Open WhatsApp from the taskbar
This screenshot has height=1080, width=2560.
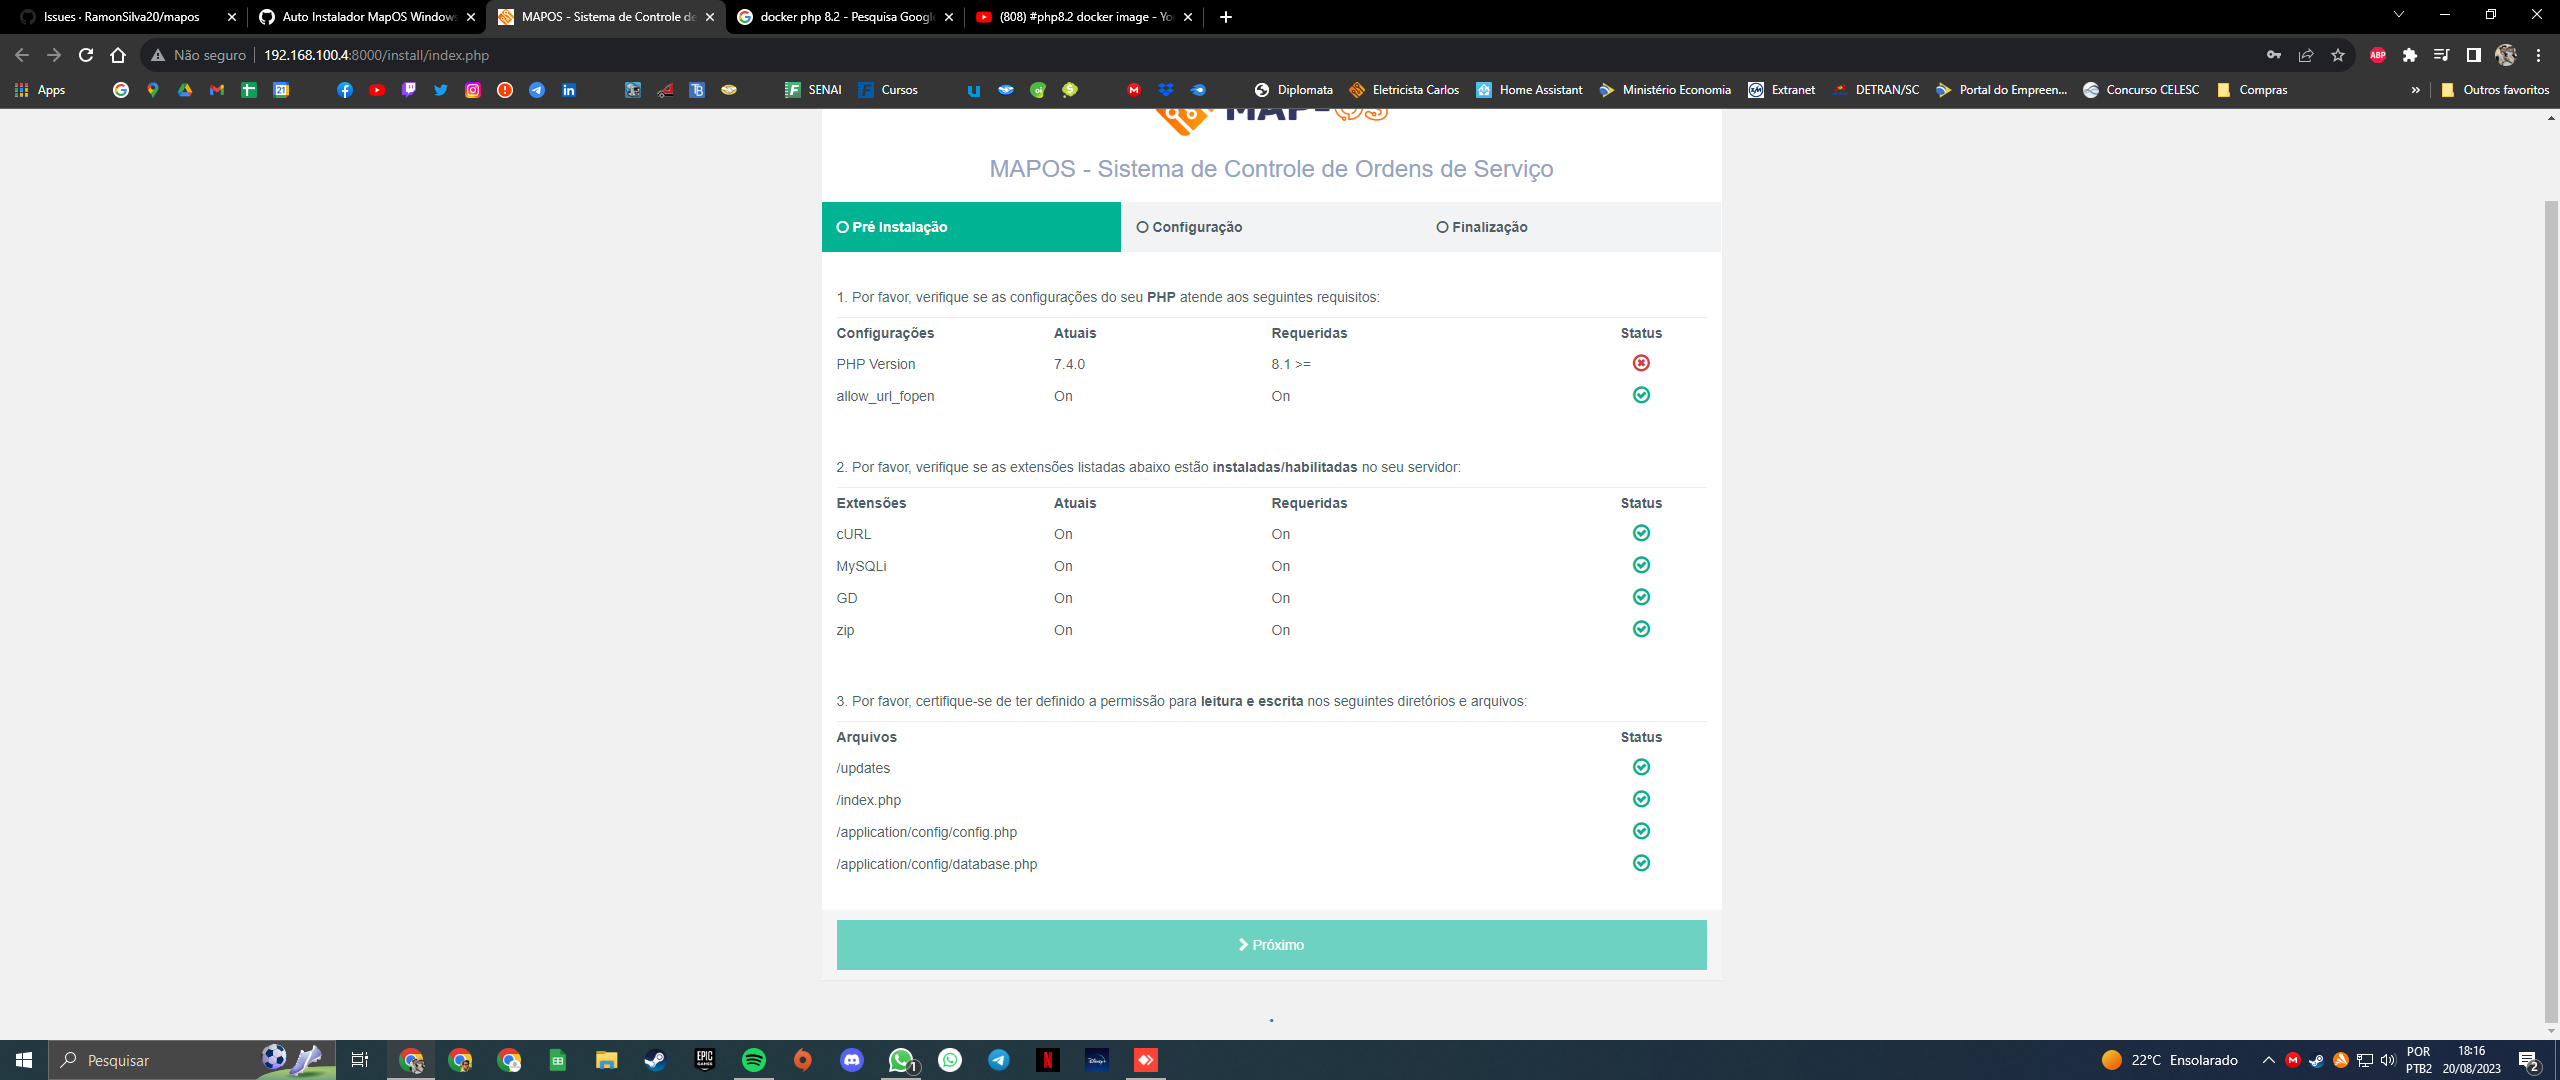(901, 1061)
